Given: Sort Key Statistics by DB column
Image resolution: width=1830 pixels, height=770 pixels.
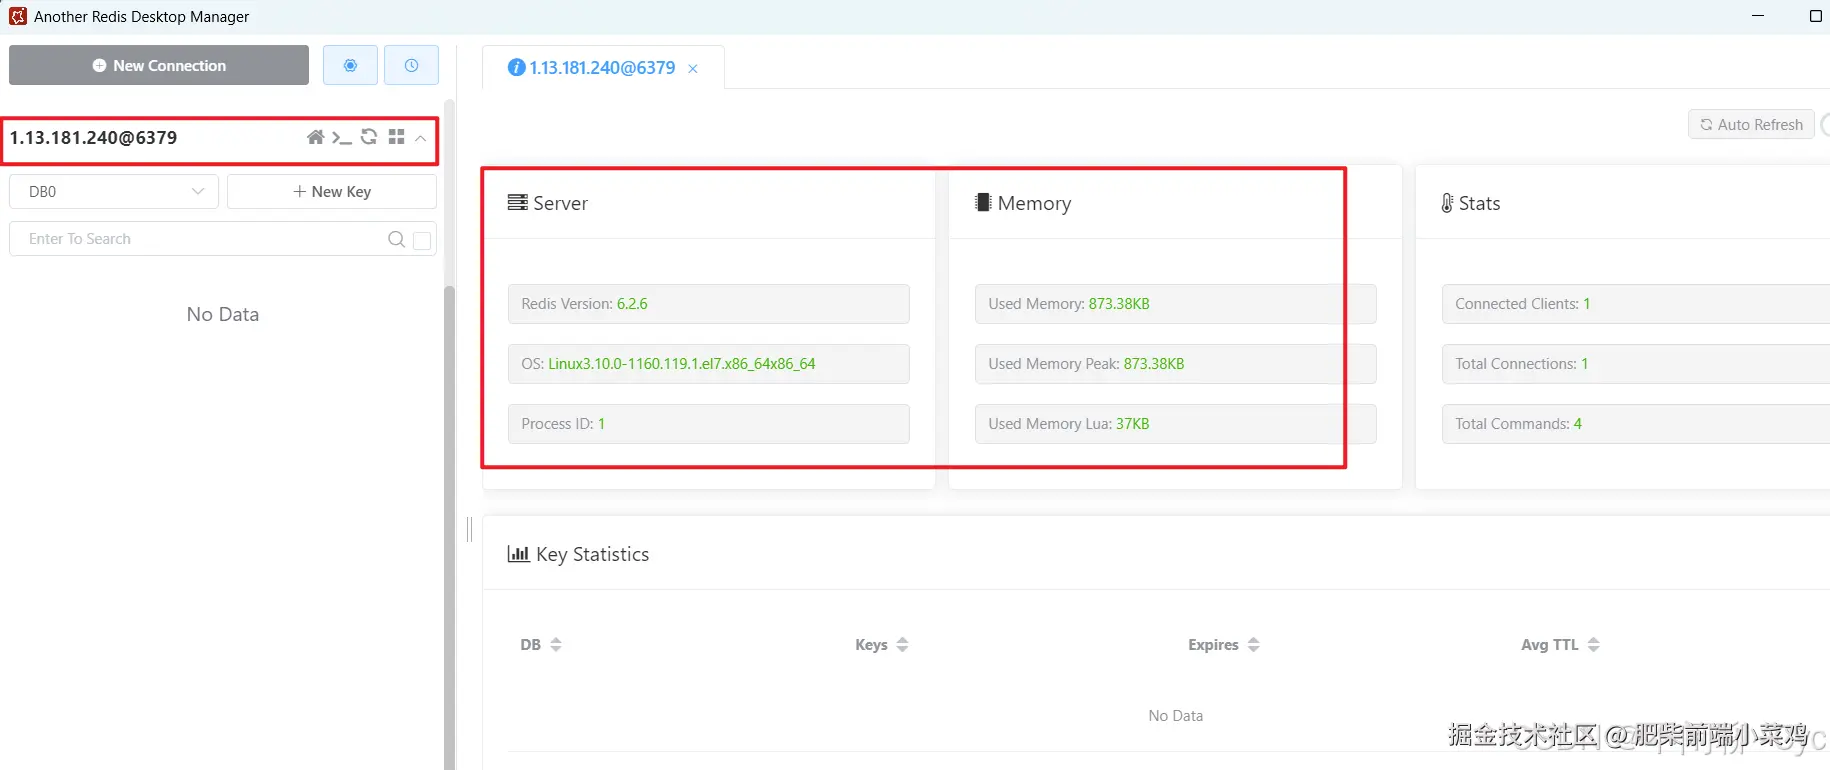Looking at the screenshot, I should (x=556, y=645).
